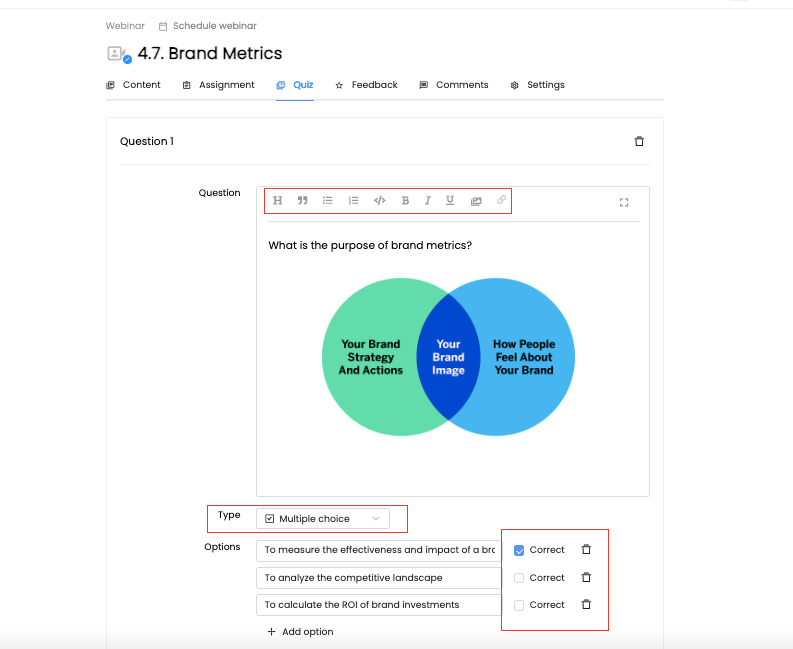Open the Settings tab

click(537, 85)
